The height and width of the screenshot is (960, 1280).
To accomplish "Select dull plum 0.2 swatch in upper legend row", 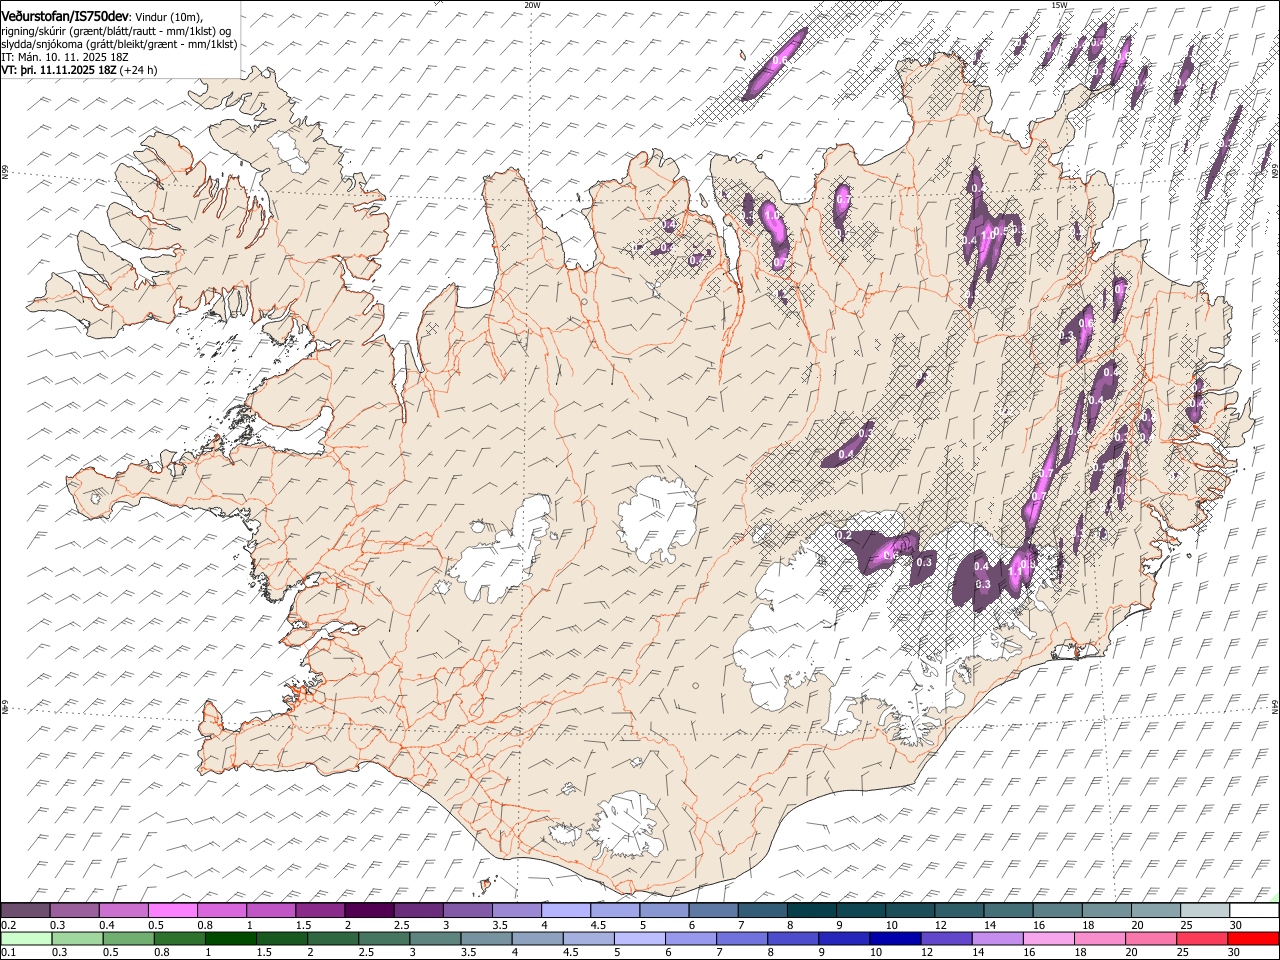I will [x=25, y=910].
